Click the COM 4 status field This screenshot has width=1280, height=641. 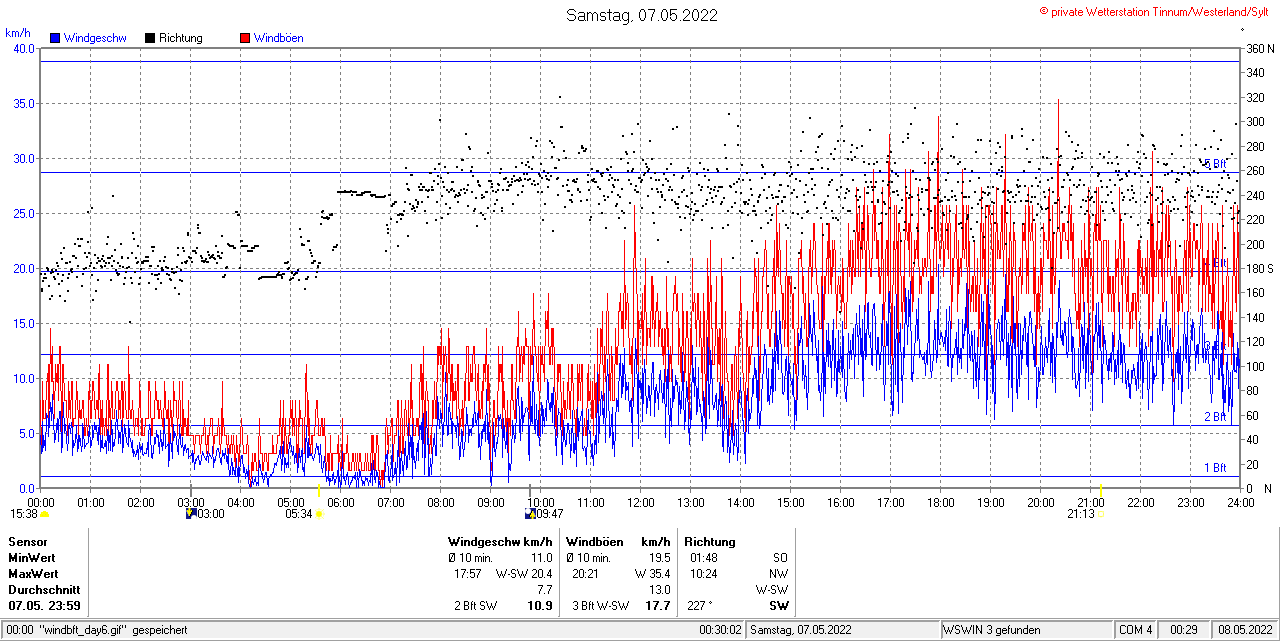click(x=1135, y=630)
